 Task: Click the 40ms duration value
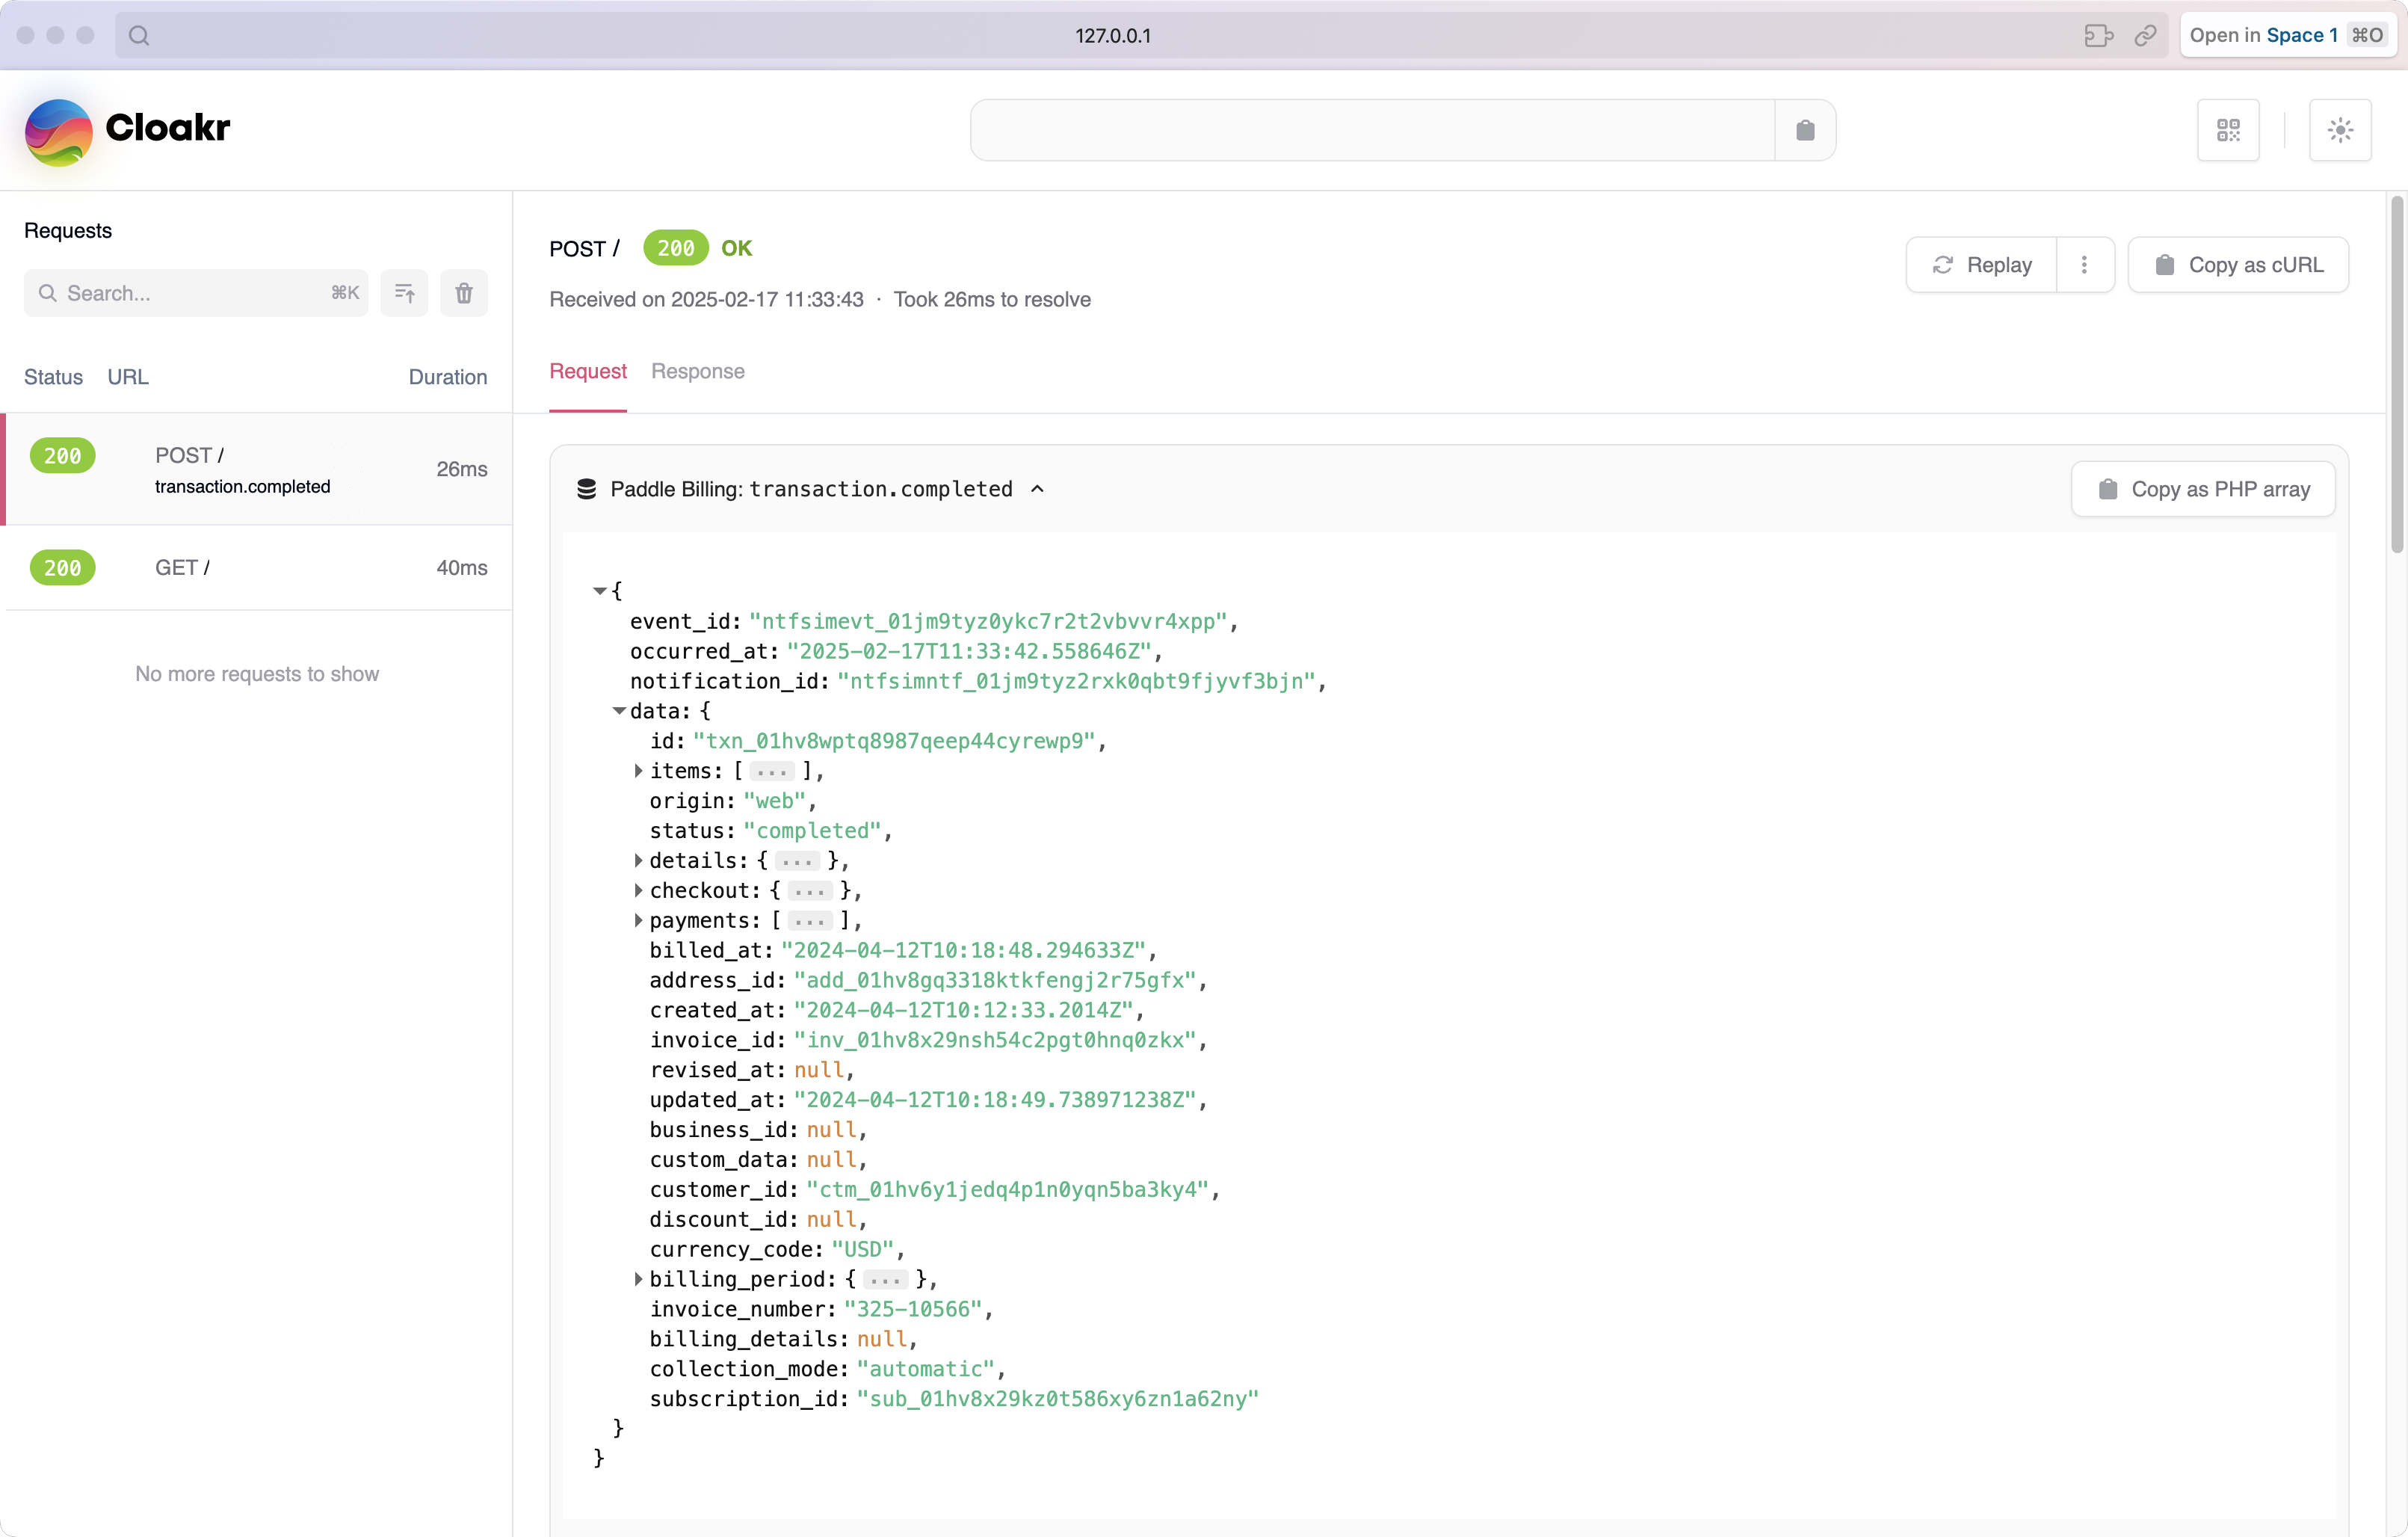pos(462,568)
